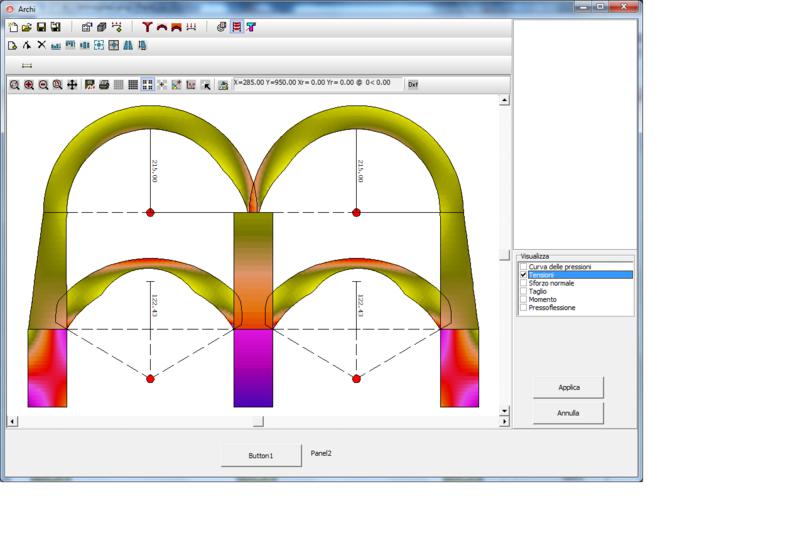Click the zoom out magnifier icon
Viewport: 800px width, 548px height.
[43, 85]
